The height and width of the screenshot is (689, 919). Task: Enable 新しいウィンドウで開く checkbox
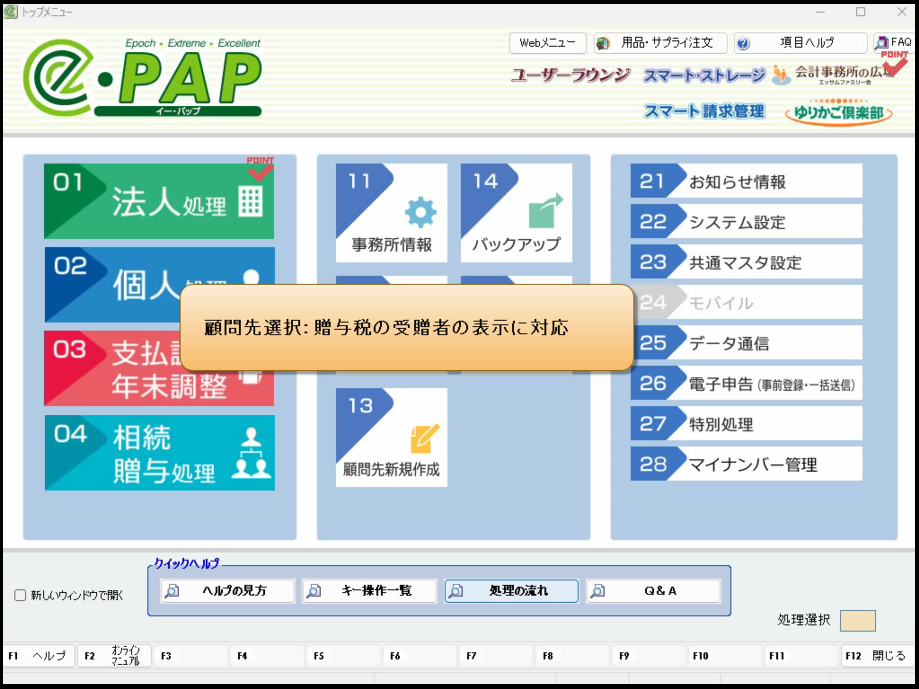[20, 595]
